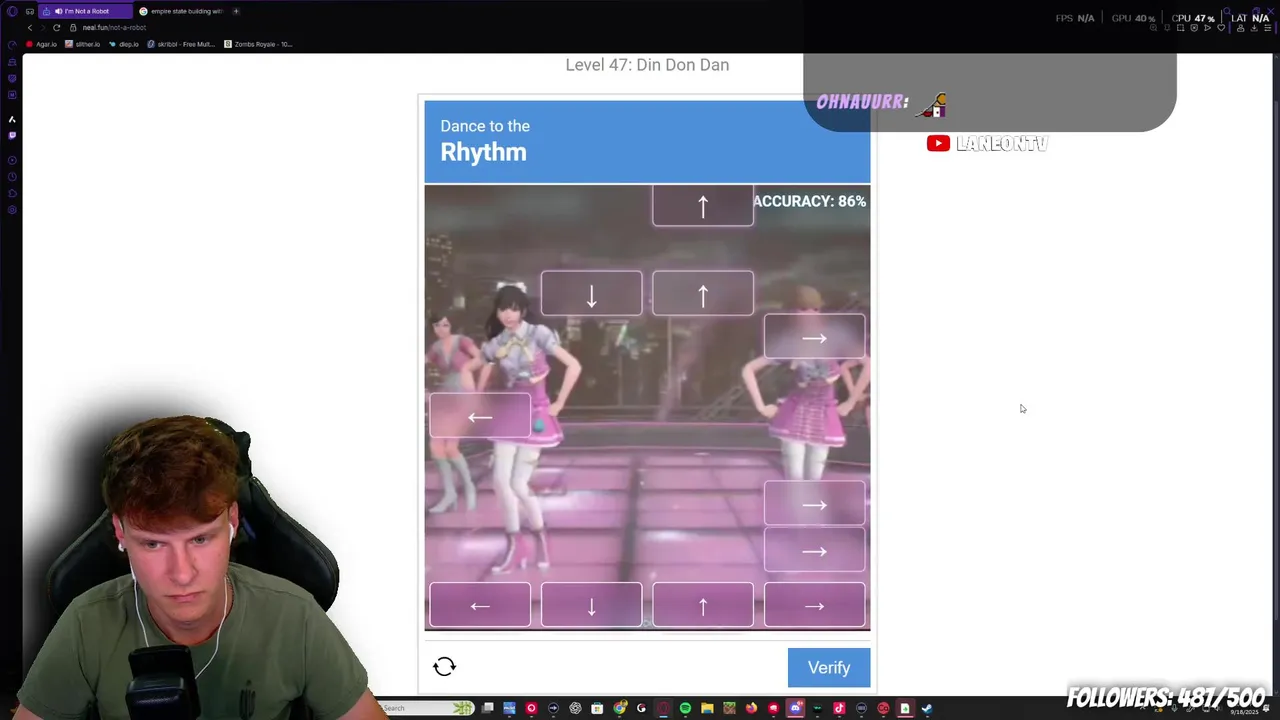Click the player play-triangle icon in the toolbar

[1207, 28]
